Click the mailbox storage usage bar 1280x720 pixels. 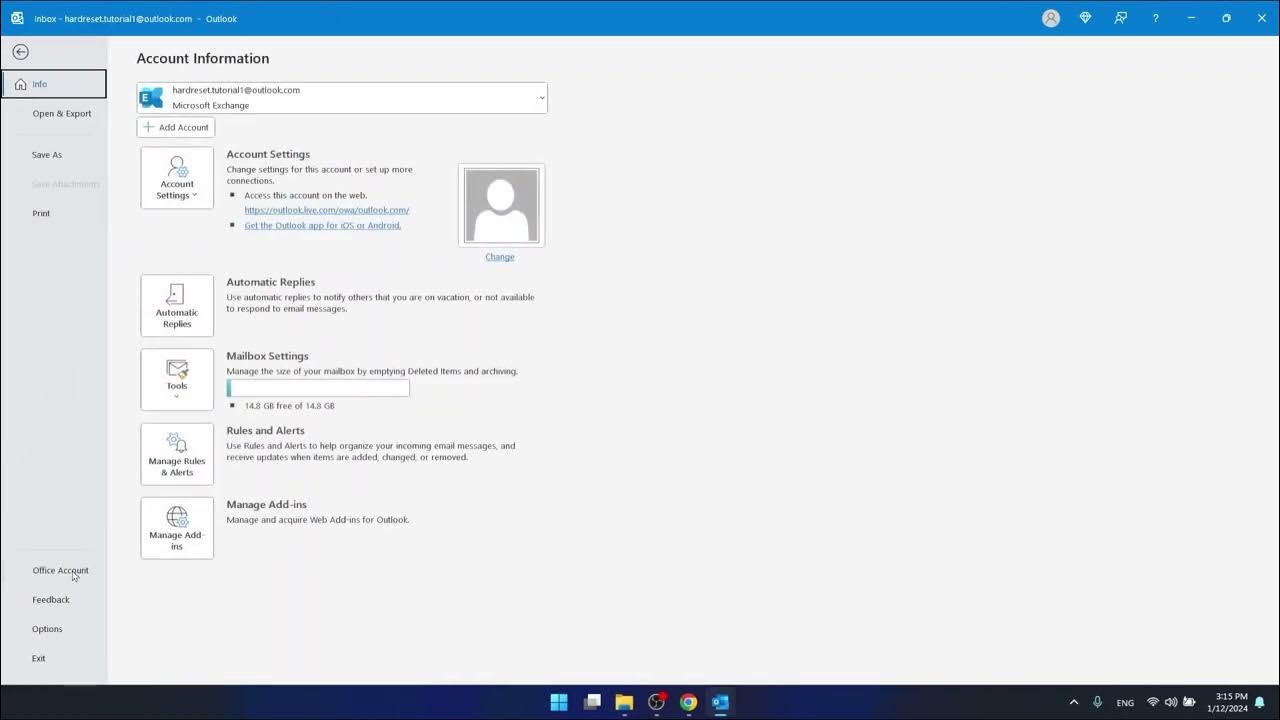(x=318, y=388)
